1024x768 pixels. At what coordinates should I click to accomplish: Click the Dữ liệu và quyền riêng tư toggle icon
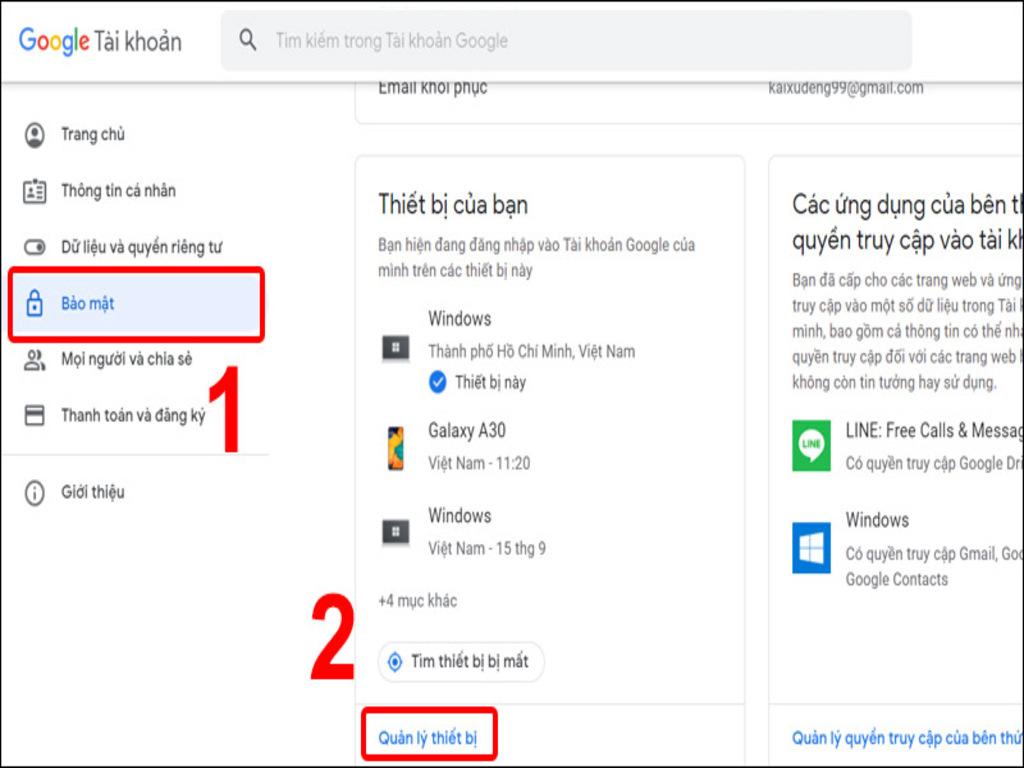tap(35, 247)
